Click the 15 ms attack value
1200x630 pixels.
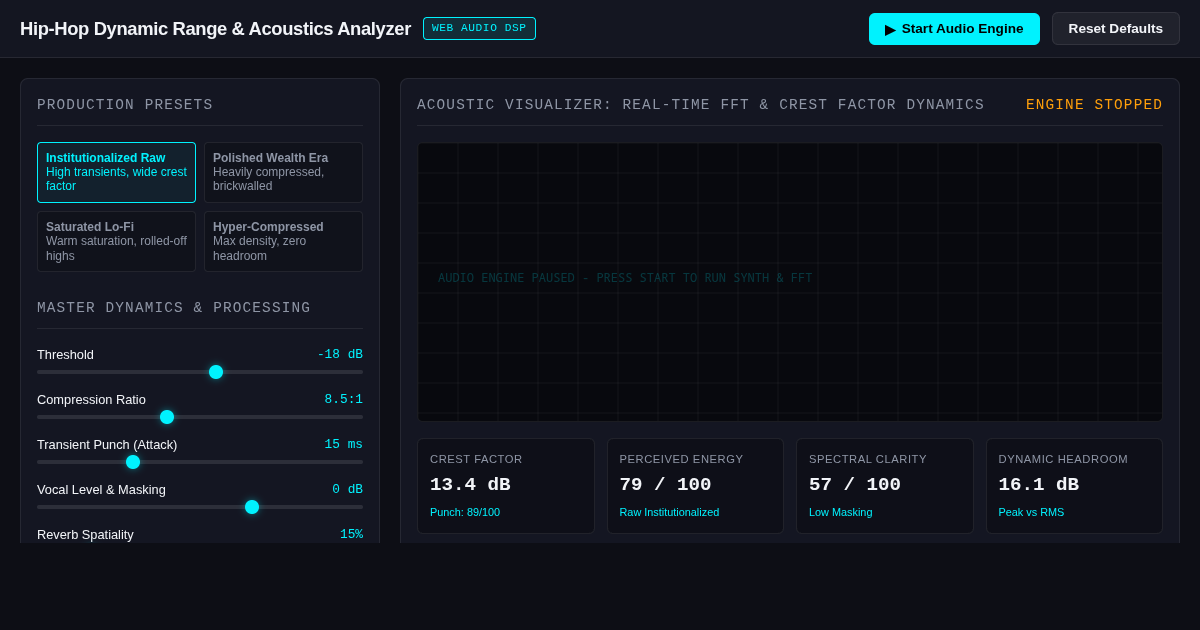343,444
